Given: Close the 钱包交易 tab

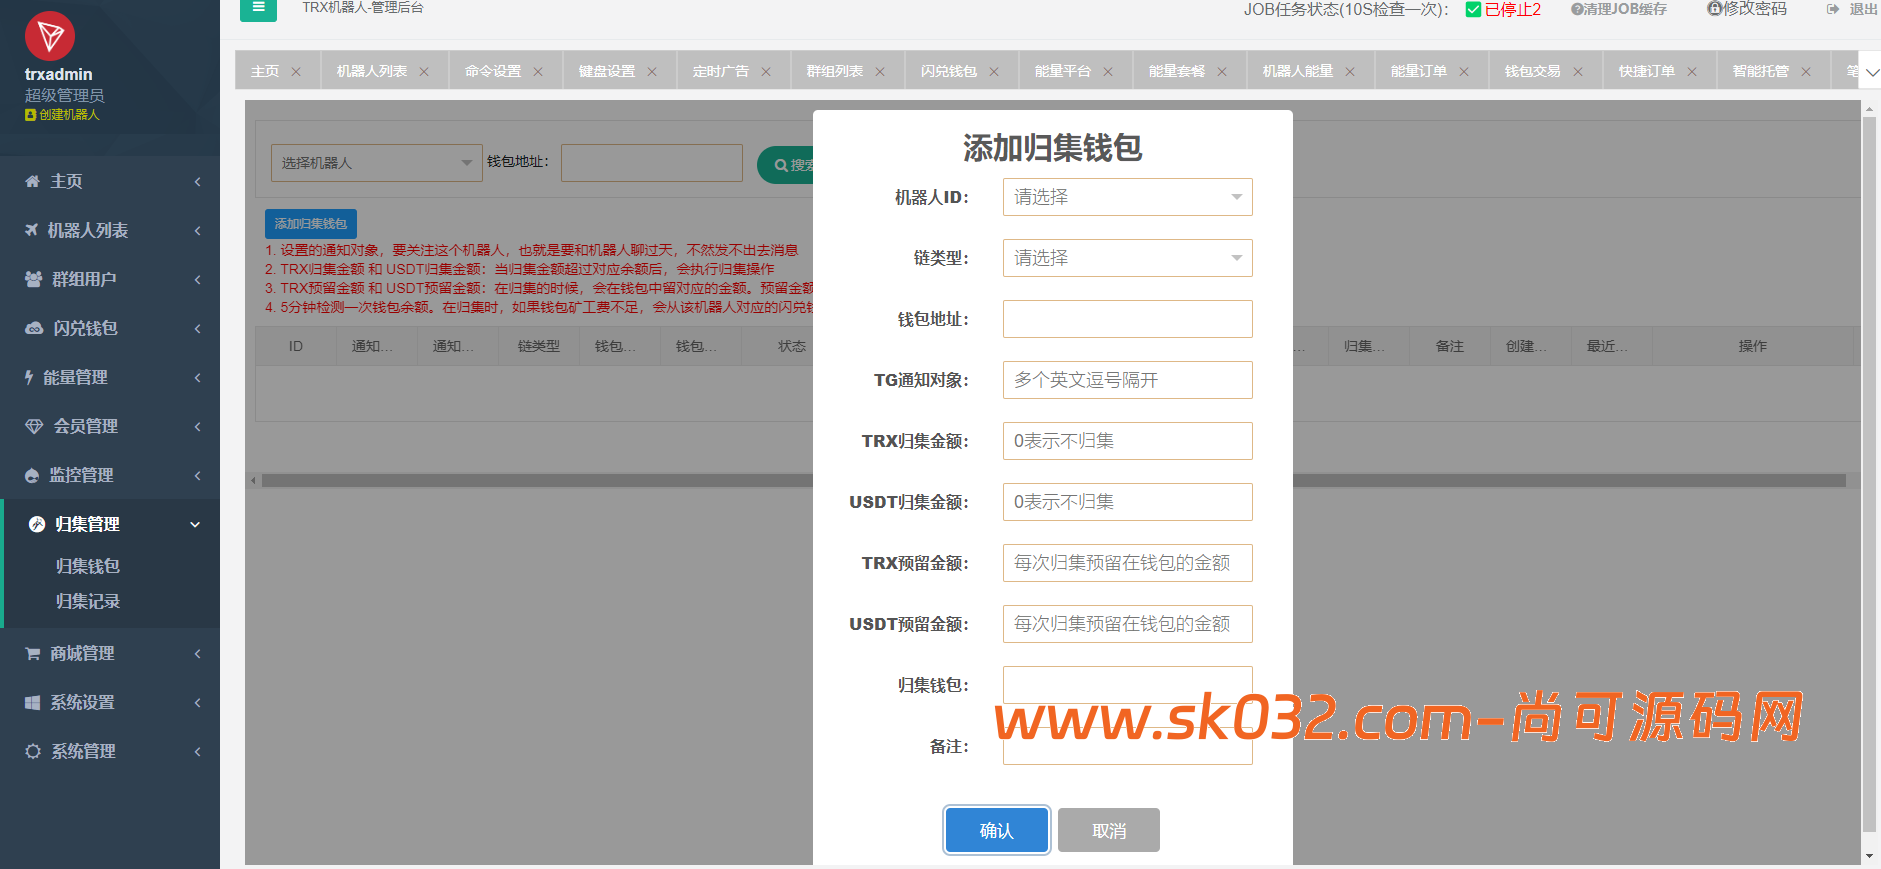Looking at the screenshot, I should 1578,71.
